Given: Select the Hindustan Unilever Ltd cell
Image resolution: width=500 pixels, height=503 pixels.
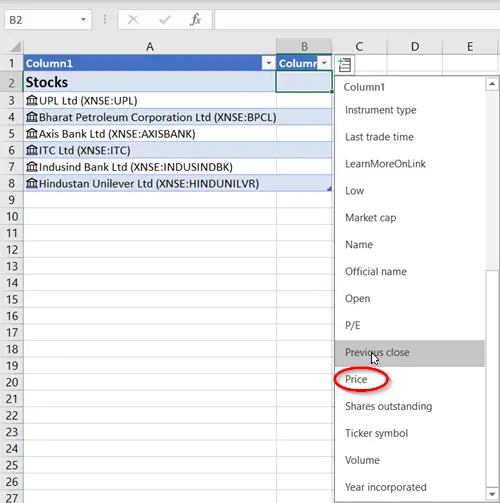Looking at the screenshot, I should coord(150,183).
